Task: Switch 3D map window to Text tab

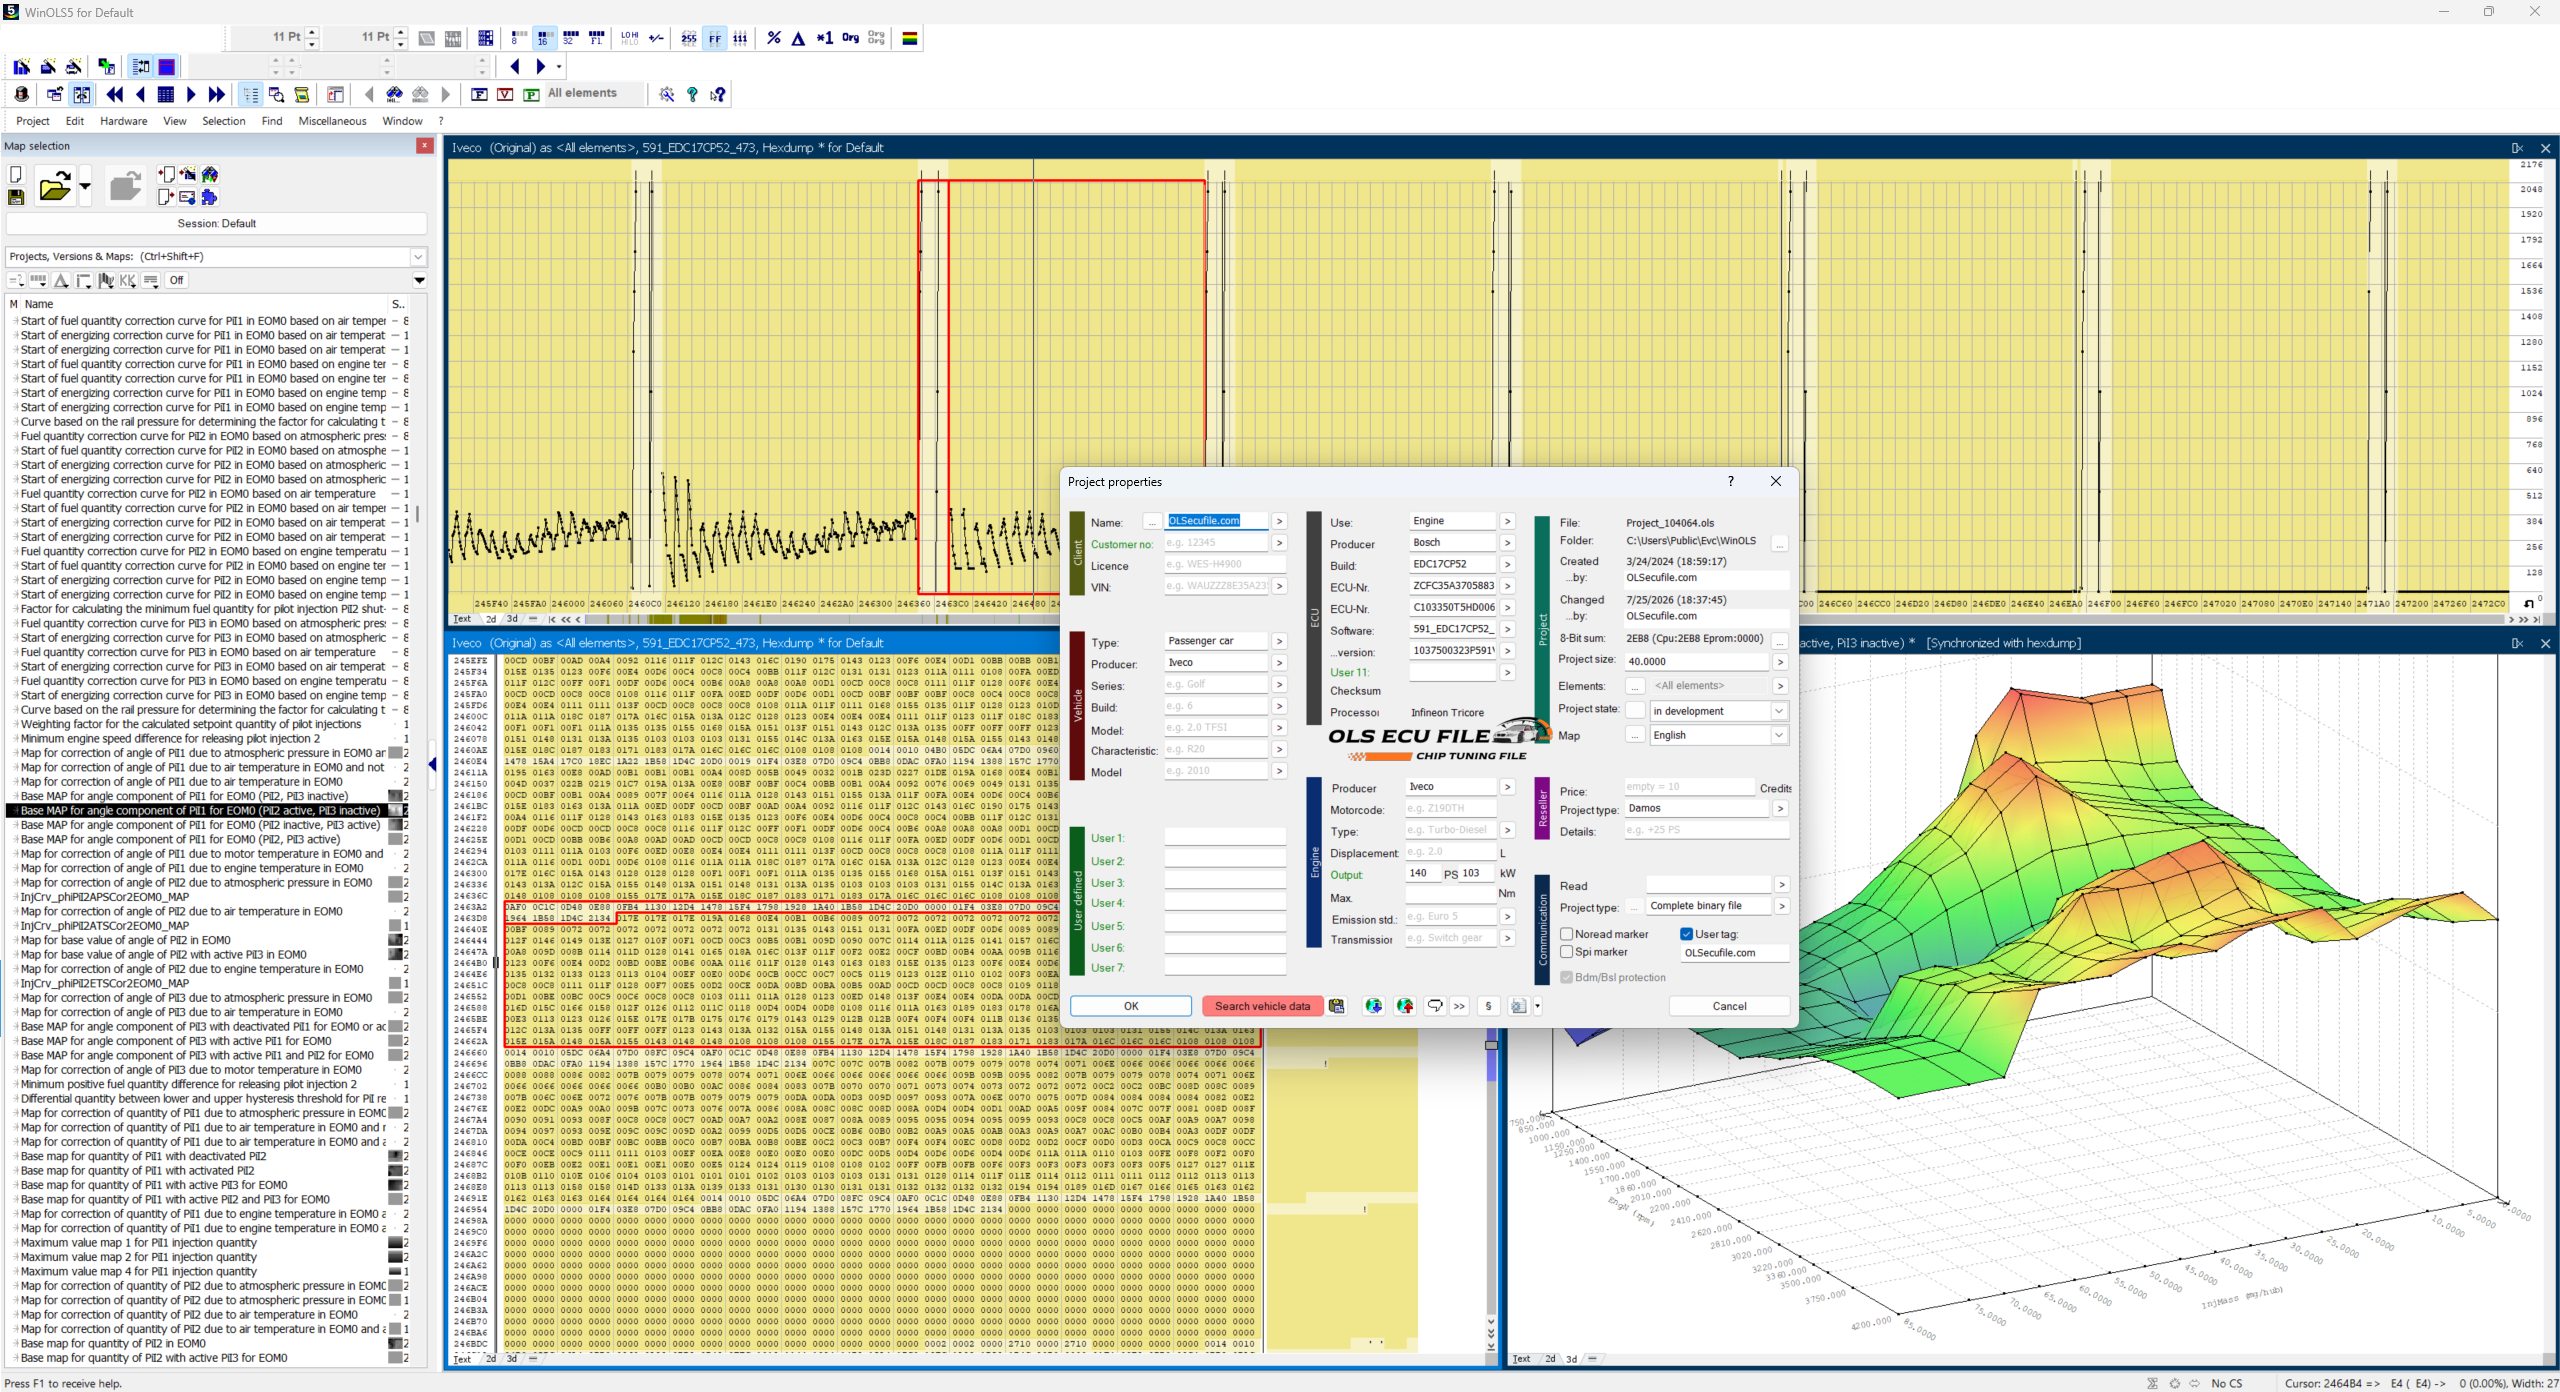Action: 1521,1359
